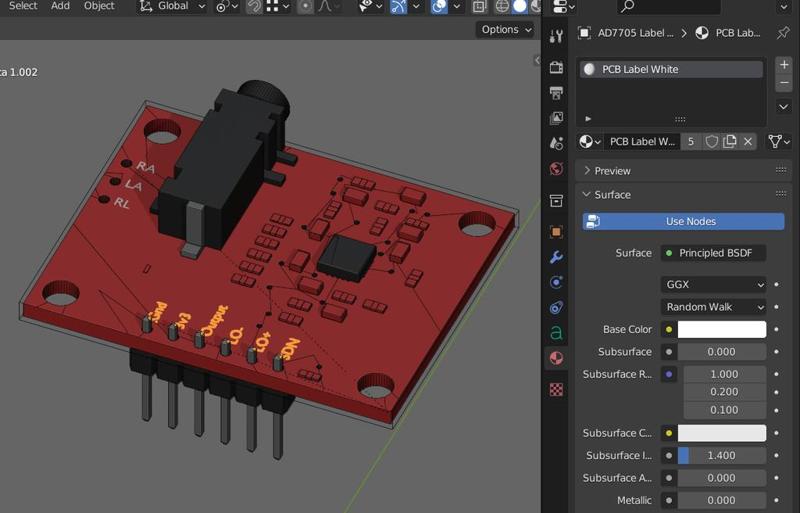
Task: Open the World properties tab
Action: click(556, 169)
